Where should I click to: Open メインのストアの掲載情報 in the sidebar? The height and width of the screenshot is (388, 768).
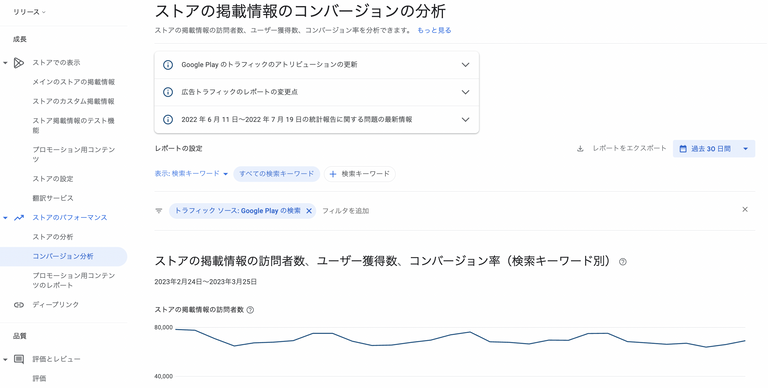[74, 82]
